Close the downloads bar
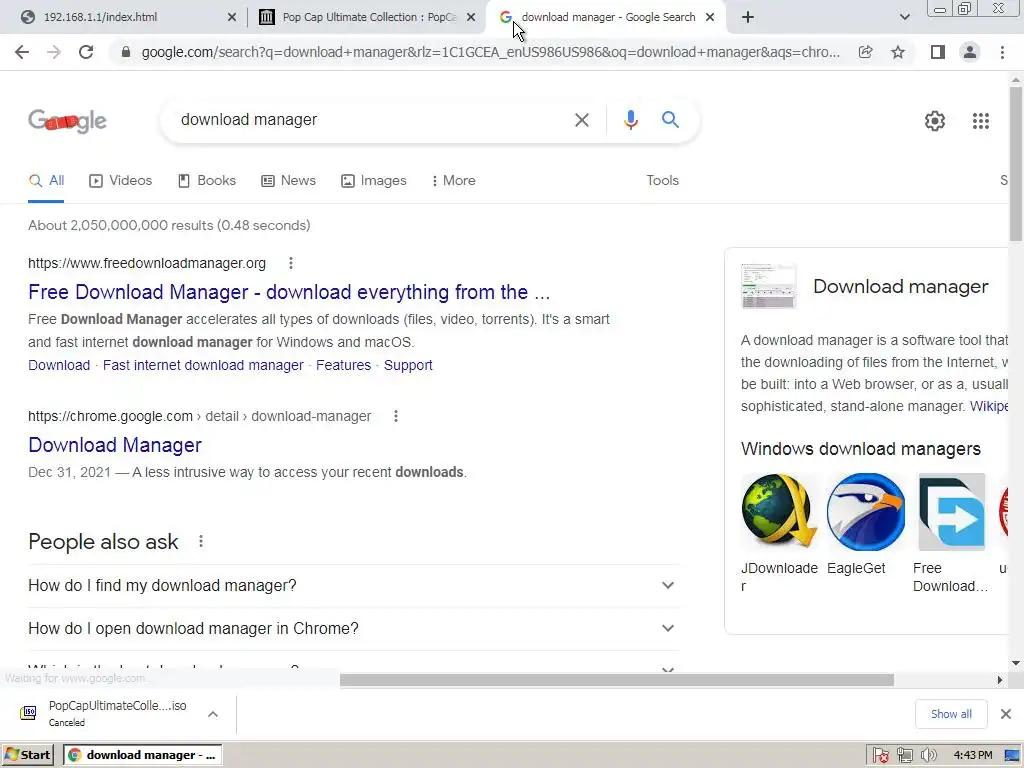Screen dimensions: 1024x768 click(x=1006, y=714)
